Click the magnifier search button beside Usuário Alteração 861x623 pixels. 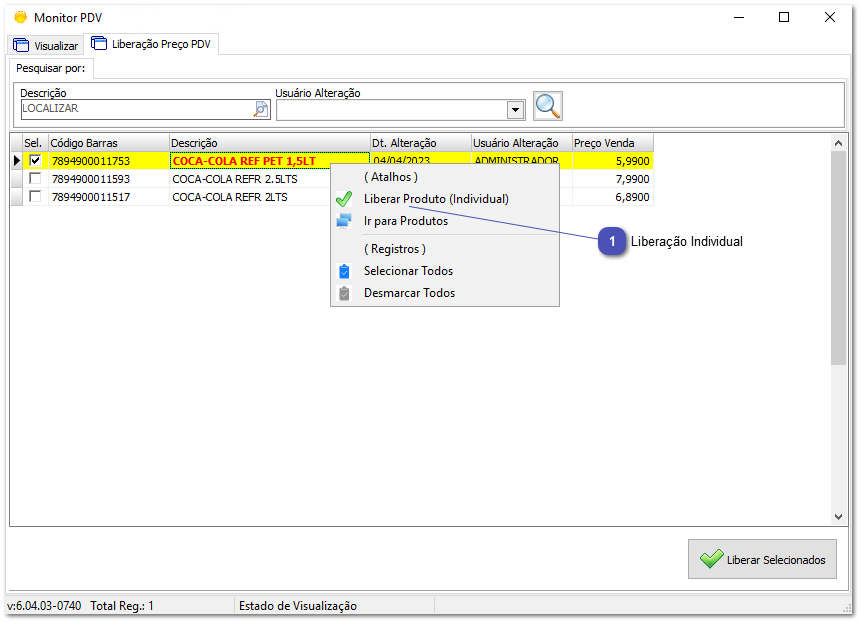pos(548,105)
